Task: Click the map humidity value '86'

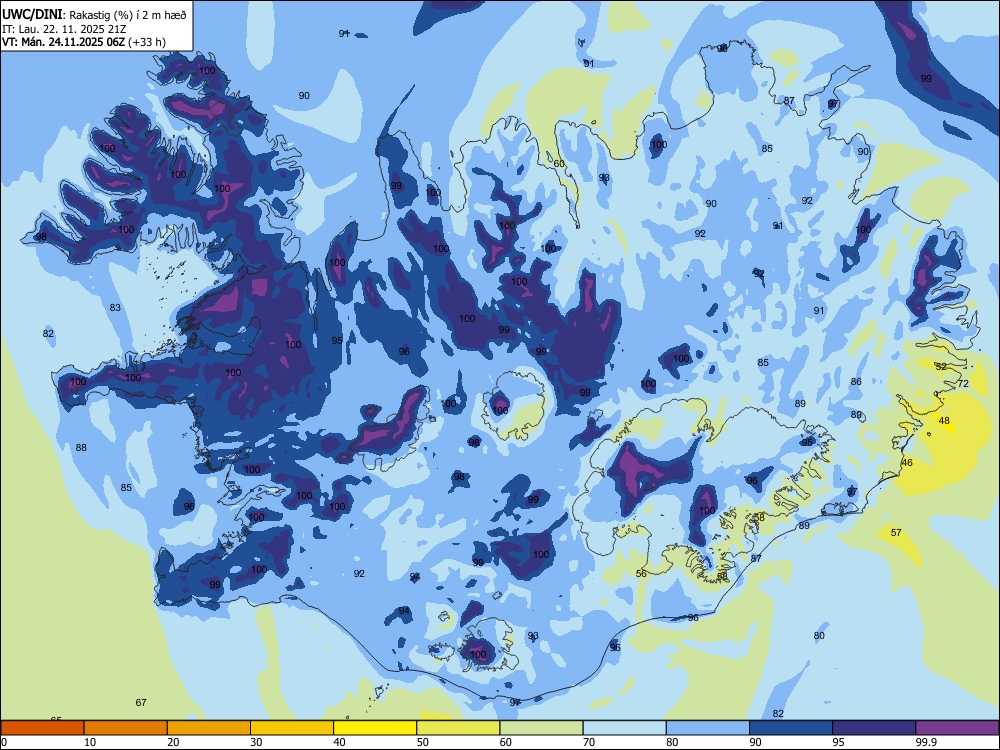Action: [x=857, y=381]
